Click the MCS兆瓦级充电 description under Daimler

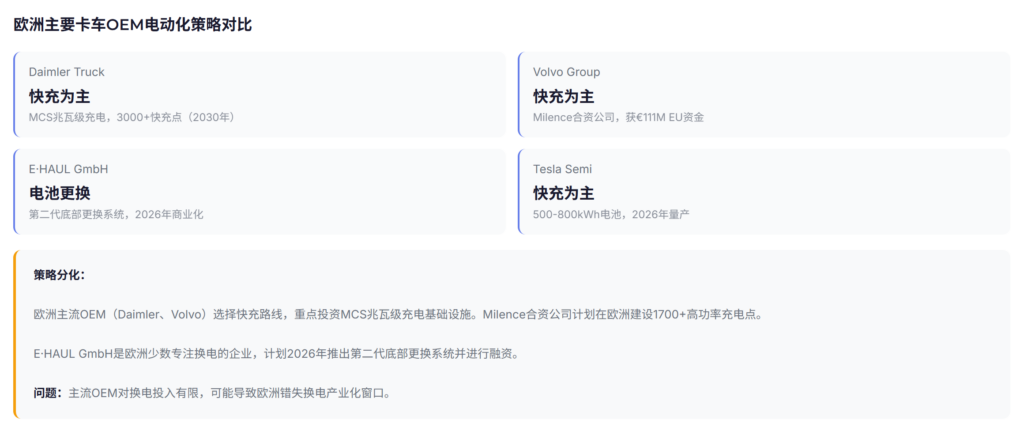[131, 117]
